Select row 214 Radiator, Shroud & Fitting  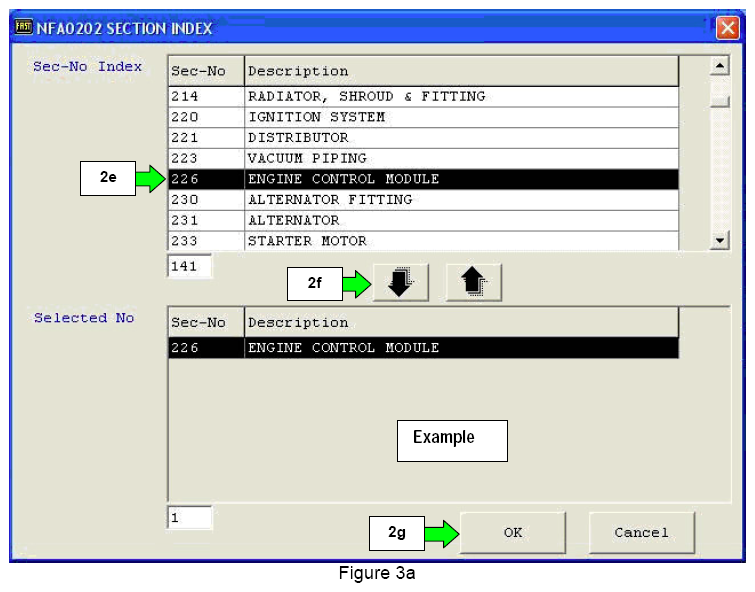coord(422,97)
